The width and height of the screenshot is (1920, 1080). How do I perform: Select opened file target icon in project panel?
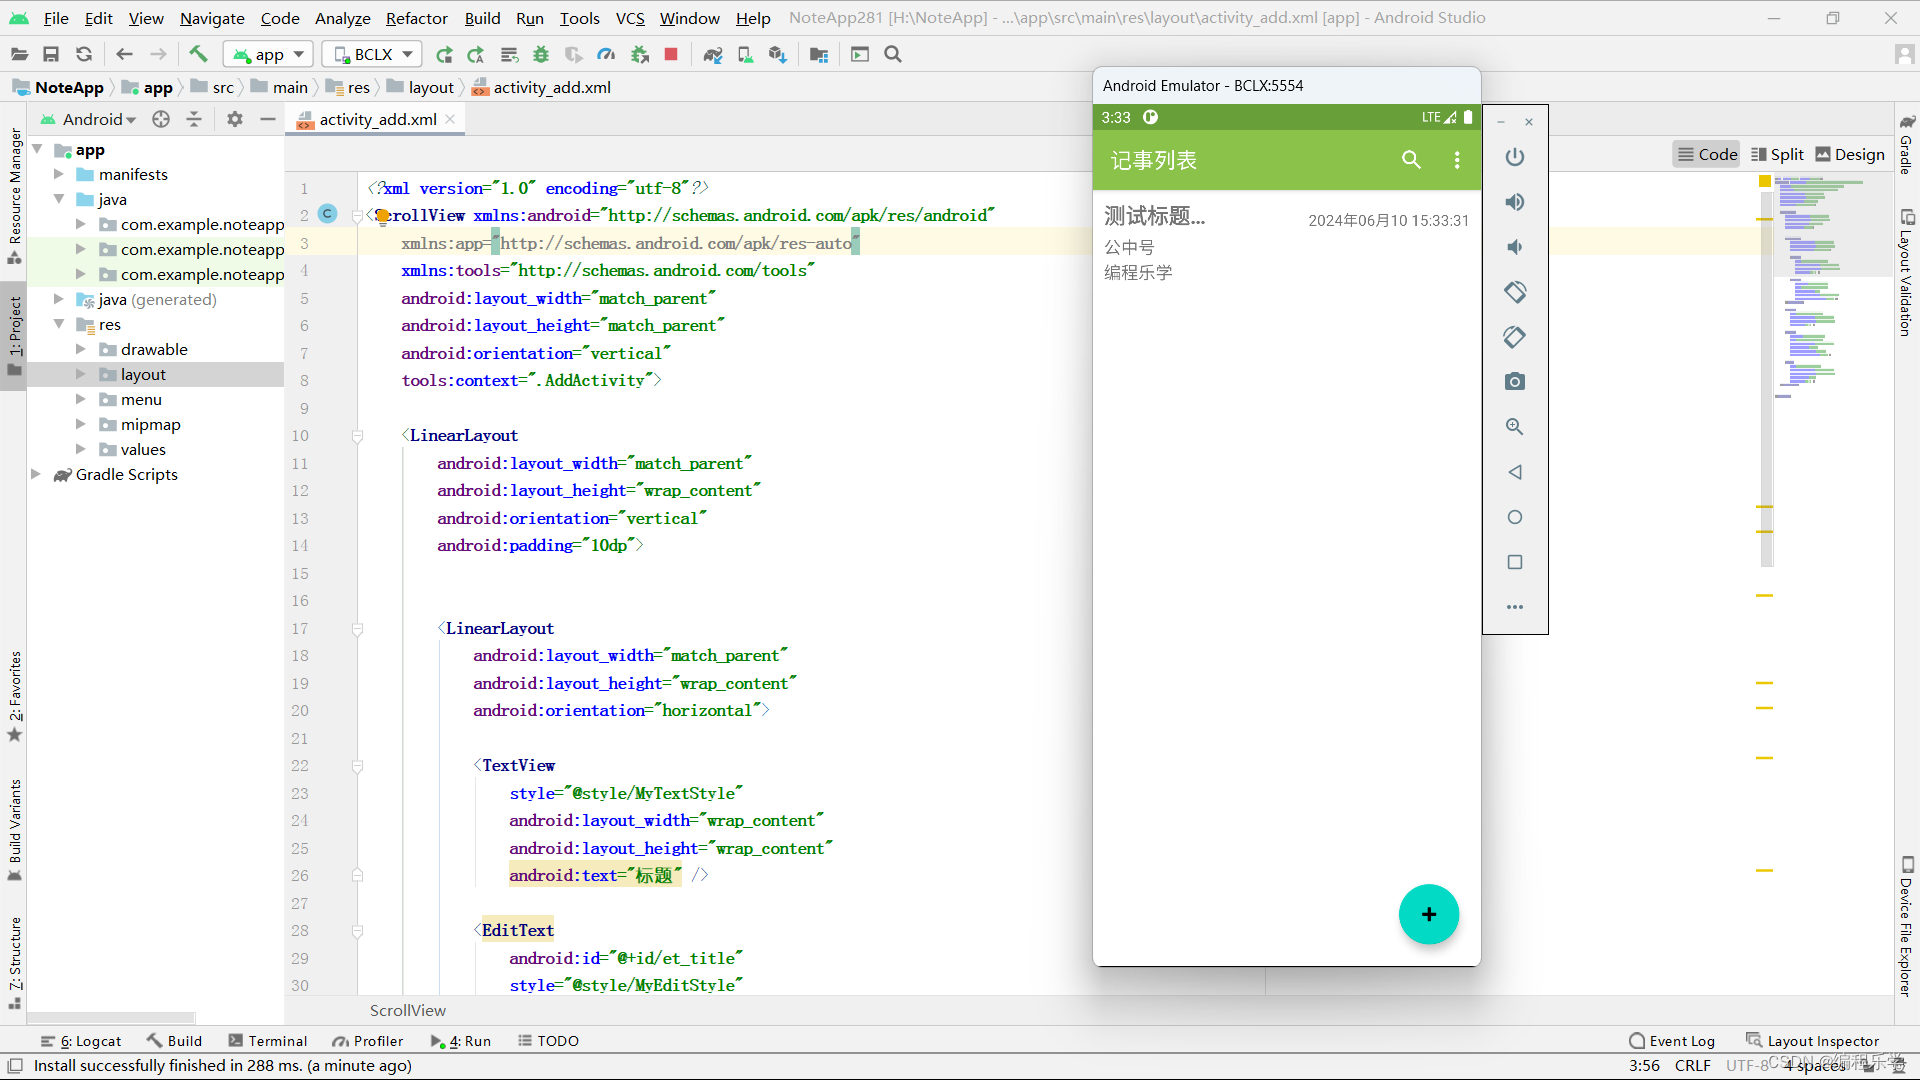[161, 119]
